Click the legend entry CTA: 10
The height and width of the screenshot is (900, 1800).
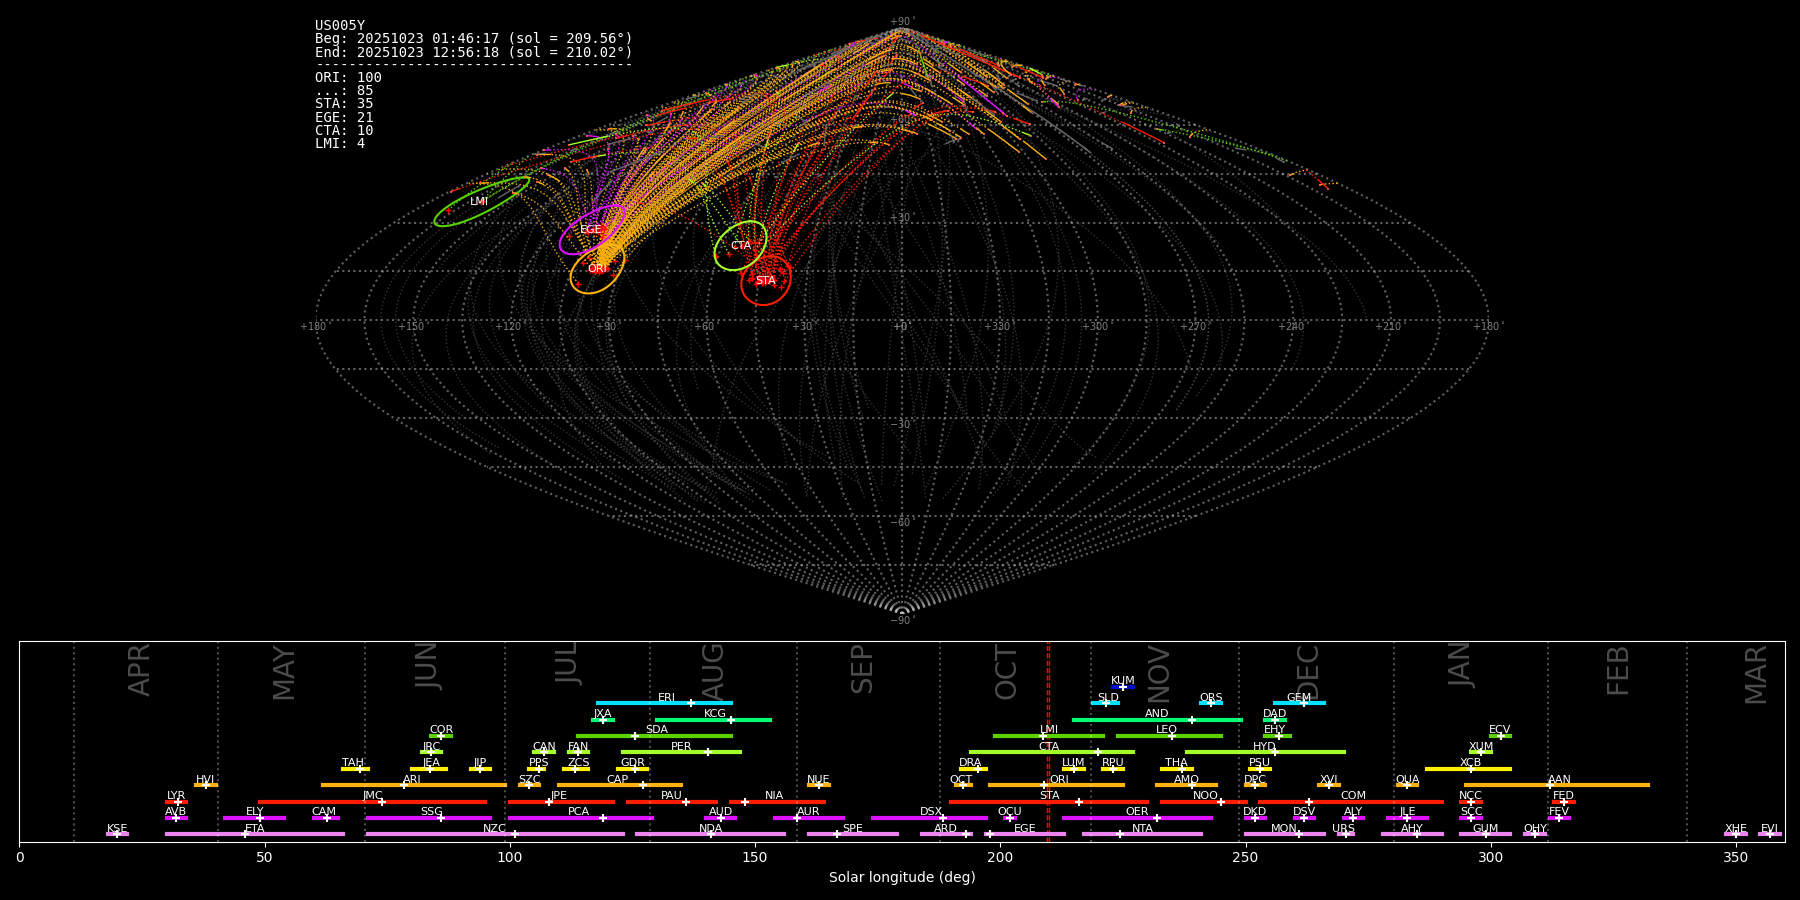pyautogui.click(x=344, y=131)
